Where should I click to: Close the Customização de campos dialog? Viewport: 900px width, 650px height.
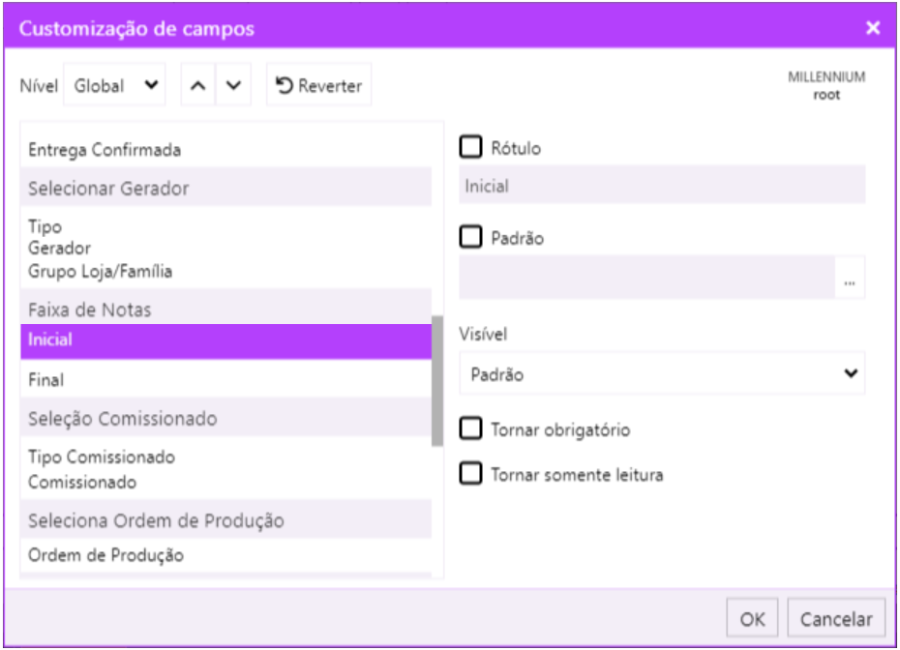873,28
